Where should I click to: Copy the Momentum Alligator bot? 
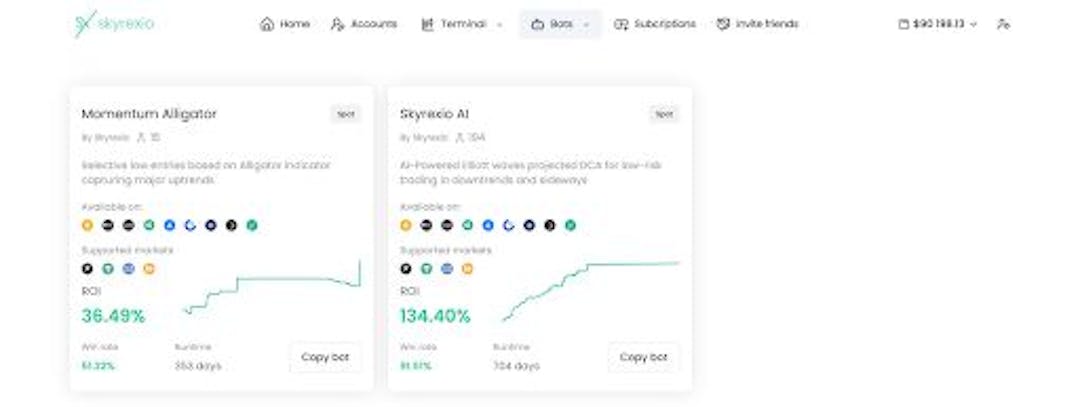coord(325,357)
